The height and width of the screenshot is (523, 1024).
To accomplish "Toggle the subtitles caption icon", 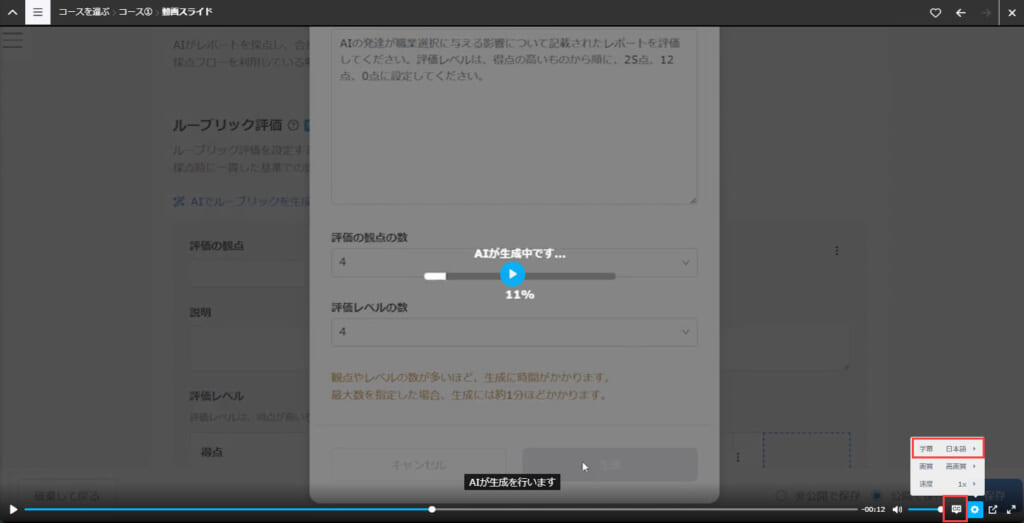I will click(x=956, y=509).
